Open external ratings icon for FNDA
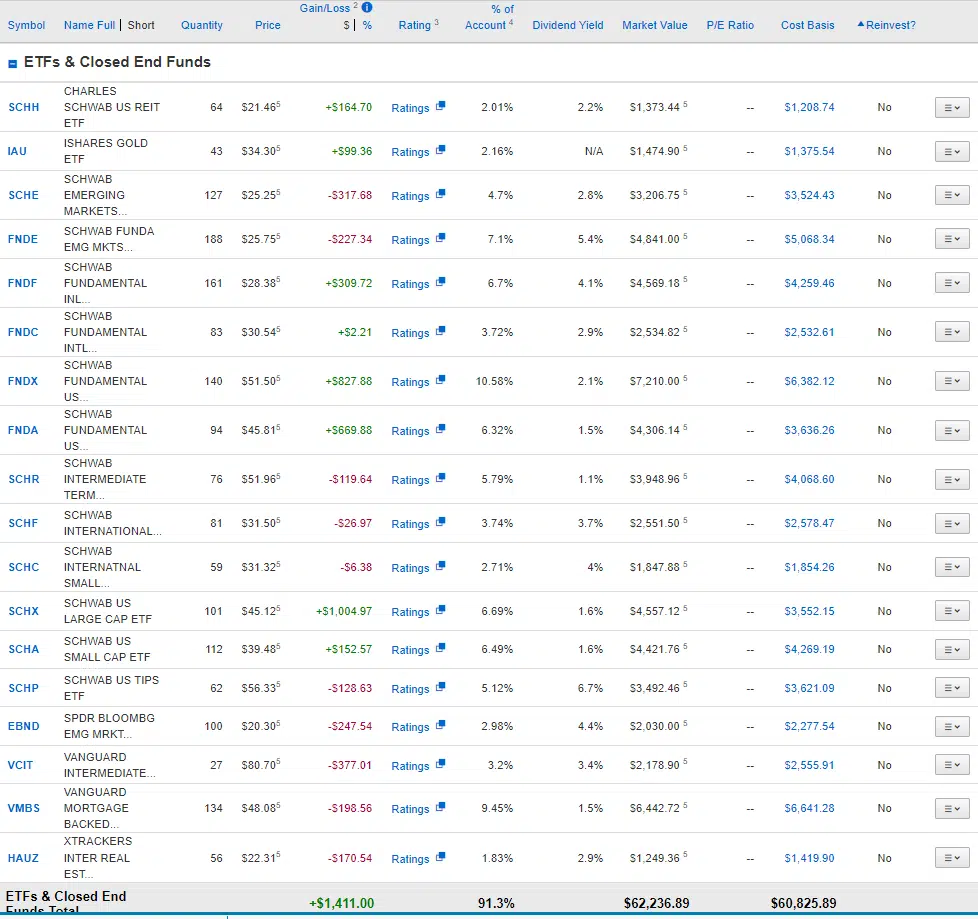Screen dimensions: 978x919 pos(440,429)
